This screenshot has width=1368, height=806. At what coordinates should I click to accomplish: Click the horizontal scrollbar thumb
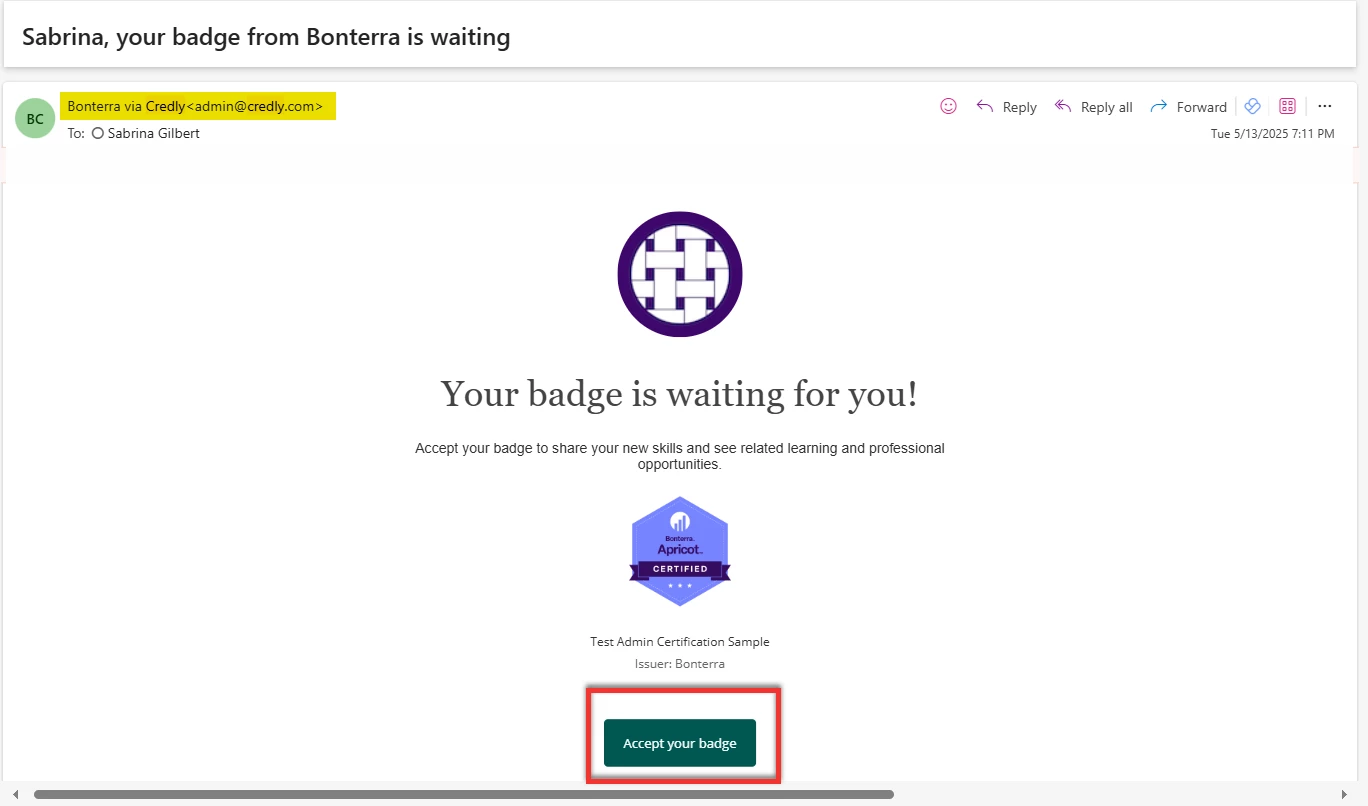tap(464, 795)
